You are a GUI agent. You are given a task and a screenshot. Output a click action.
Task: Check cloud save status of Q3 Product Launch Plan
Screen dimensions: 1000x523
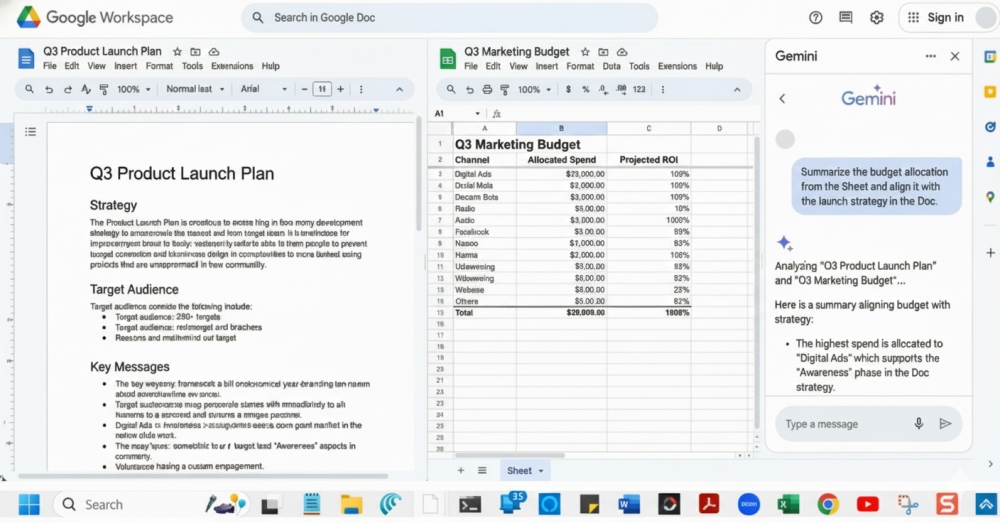[214, 52]
